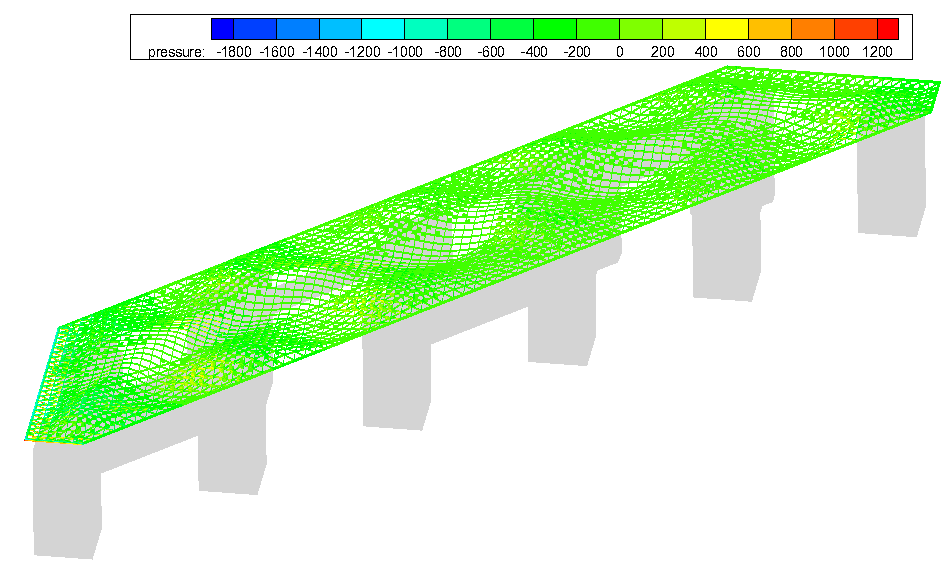
Task: Click the -200 legend value
Action: (577, 52)
